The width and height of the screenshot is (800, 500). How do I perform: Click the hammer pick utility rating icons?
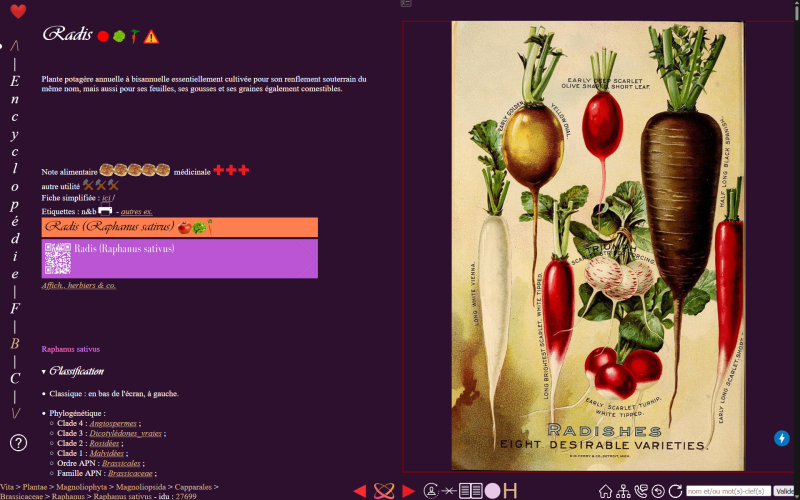pos(101,185)
